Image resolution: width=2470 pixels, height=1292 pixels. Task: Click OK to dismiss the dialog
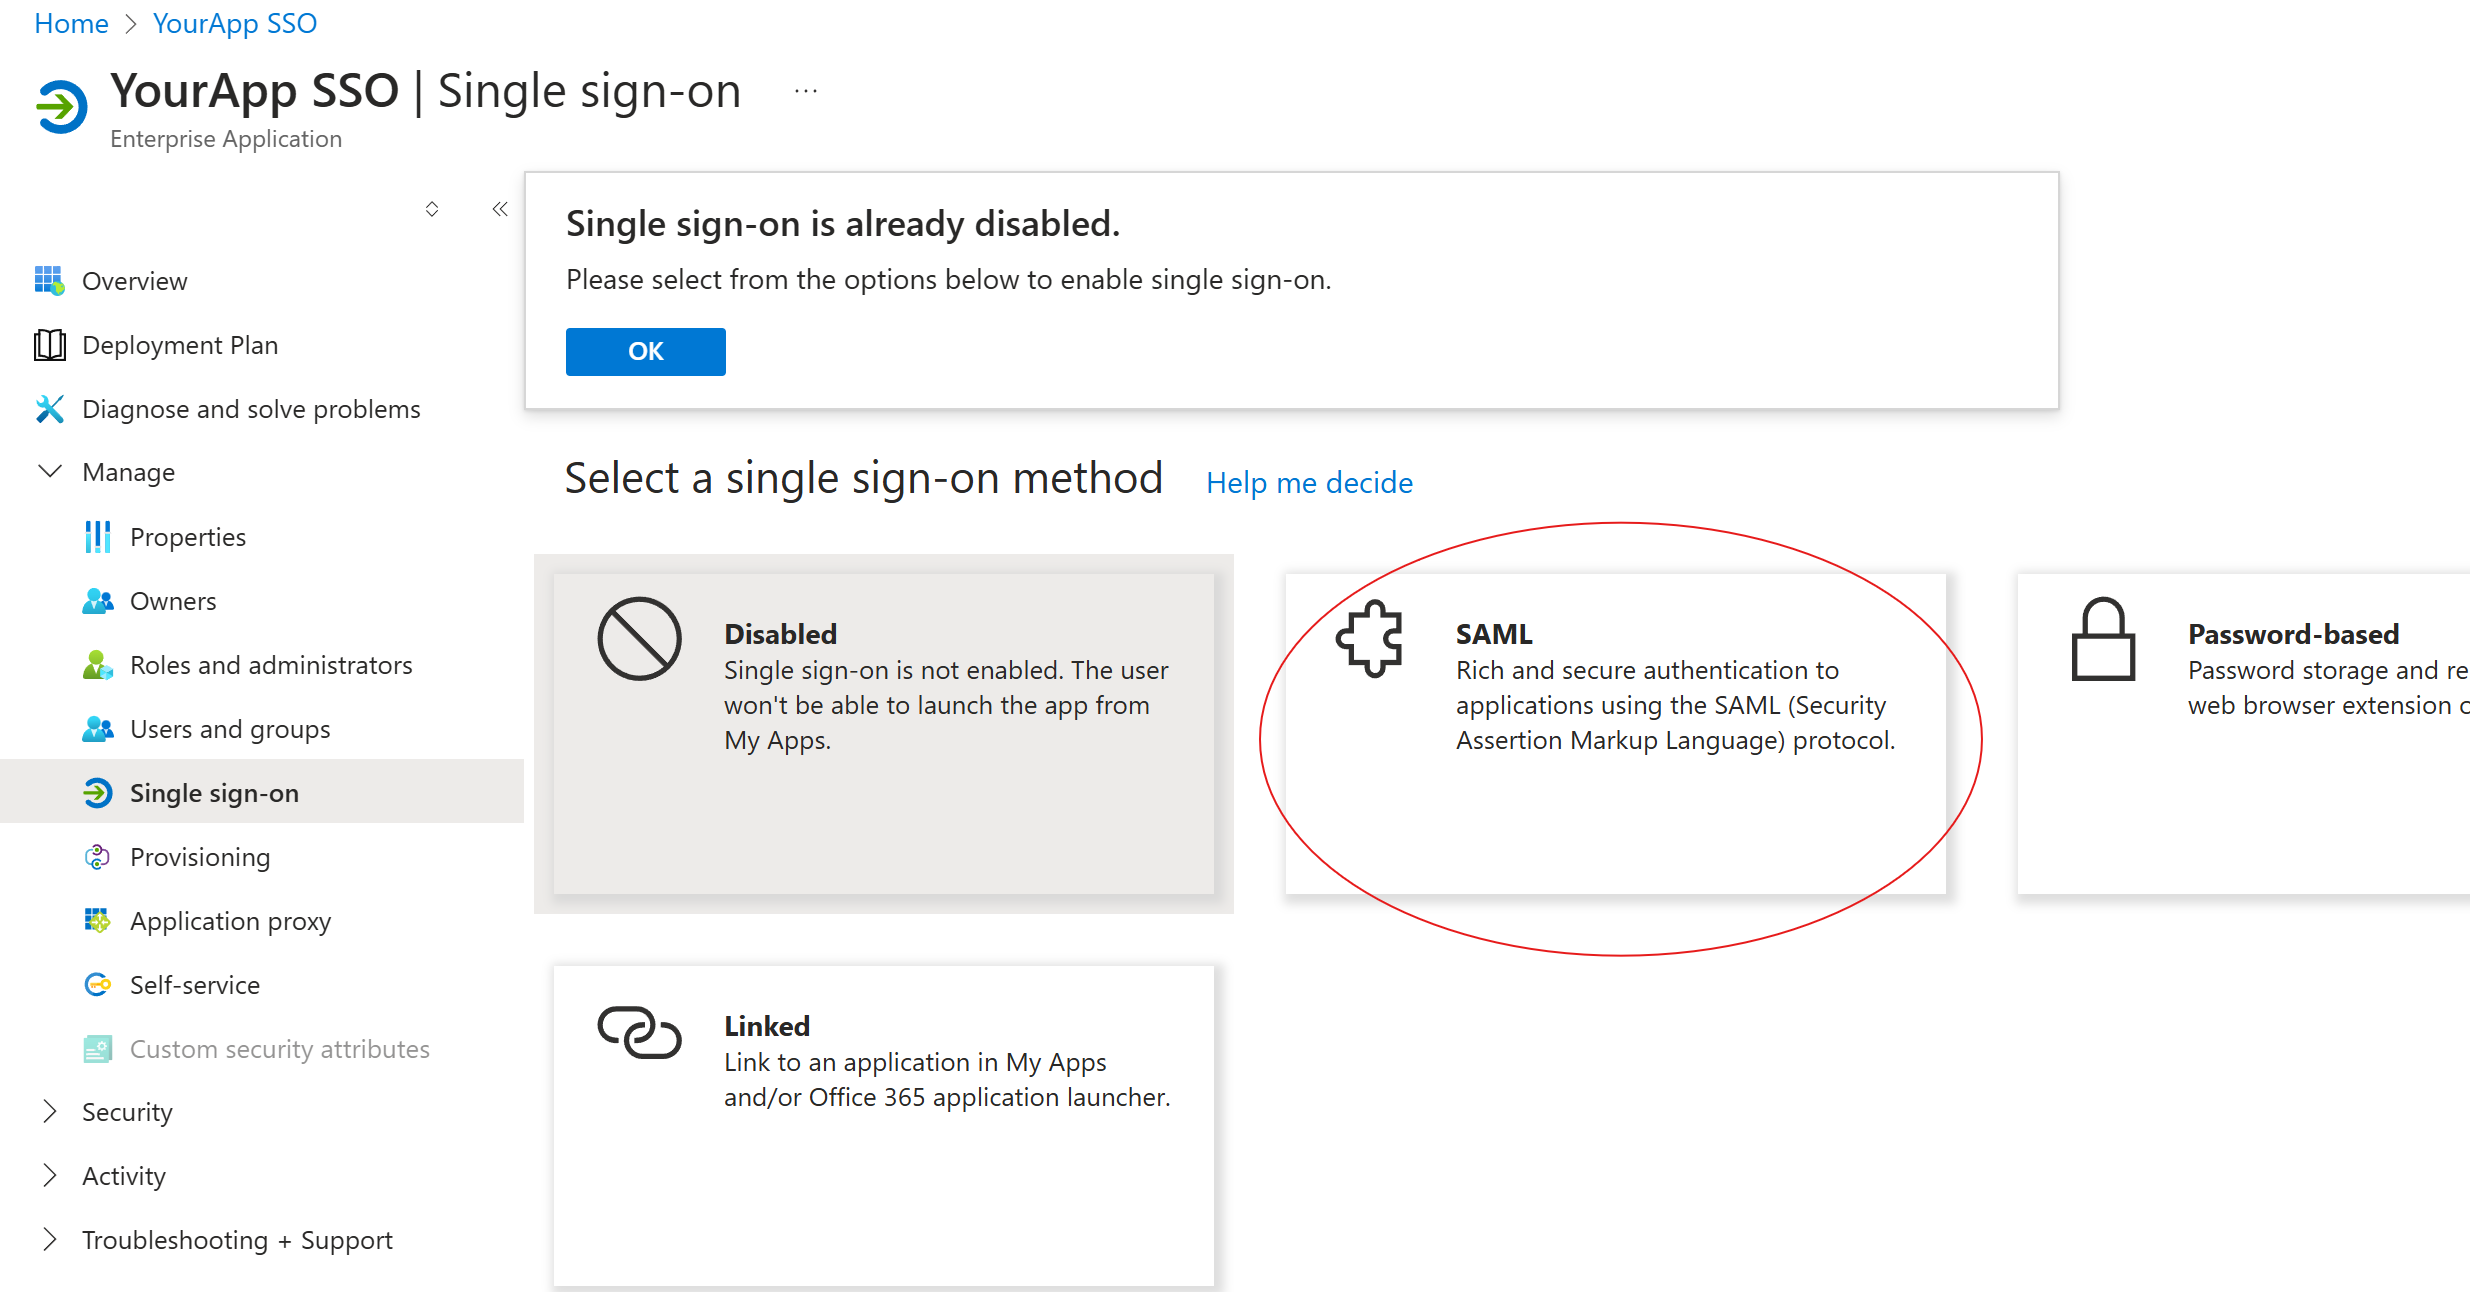pyautogui.click(x=646, y=351)
